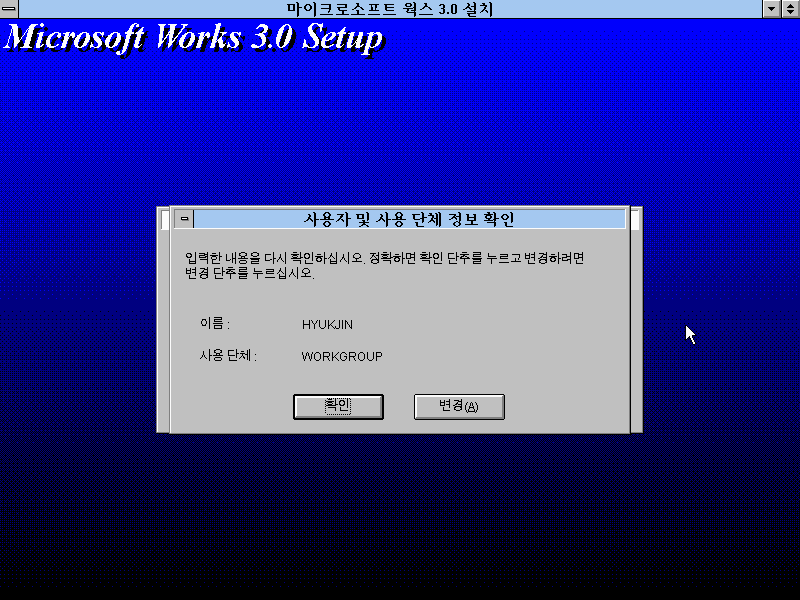Click the 확인 button to confirm
This screenshot has width=800, height=600.
pos(338,407)
